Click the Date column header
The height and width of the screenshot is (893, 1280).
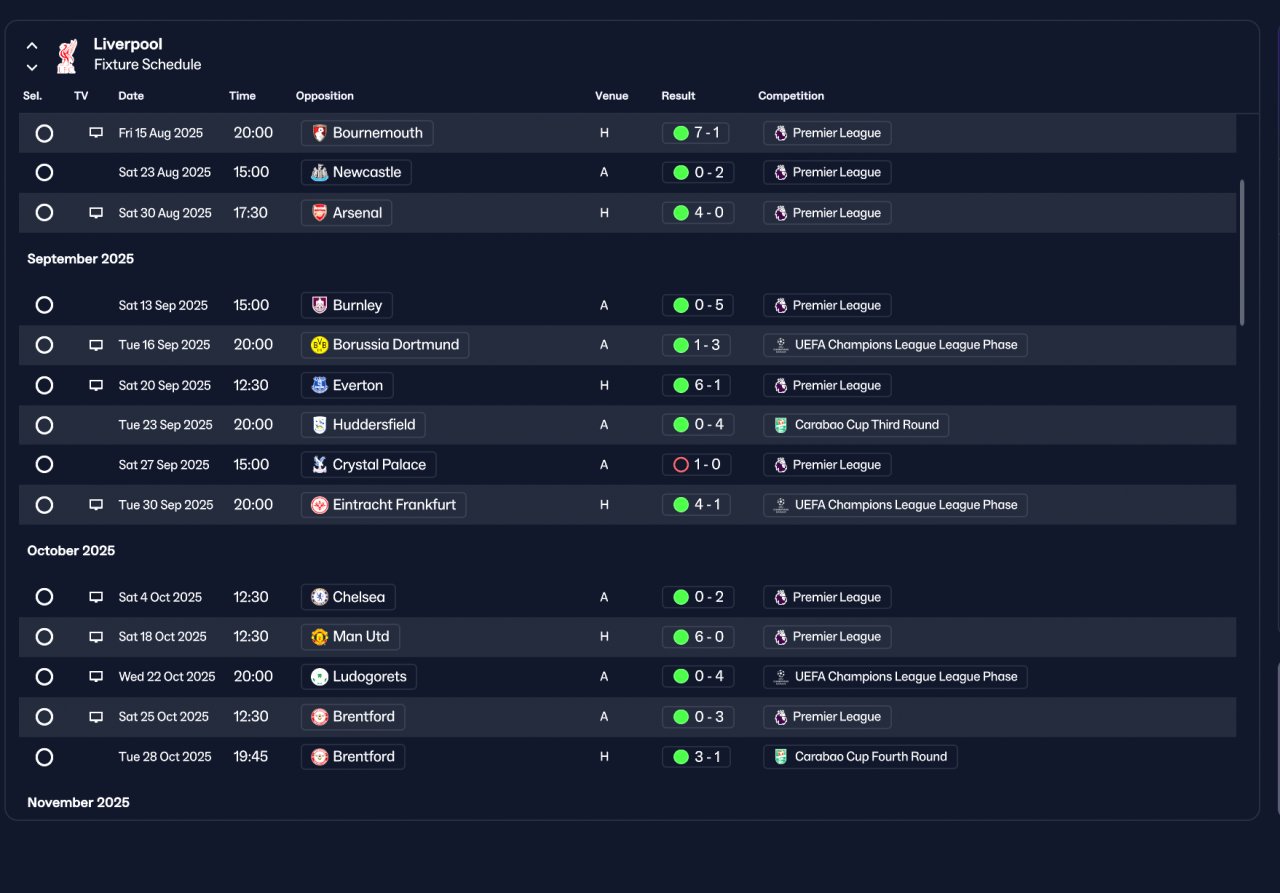[x=131, y=96]
